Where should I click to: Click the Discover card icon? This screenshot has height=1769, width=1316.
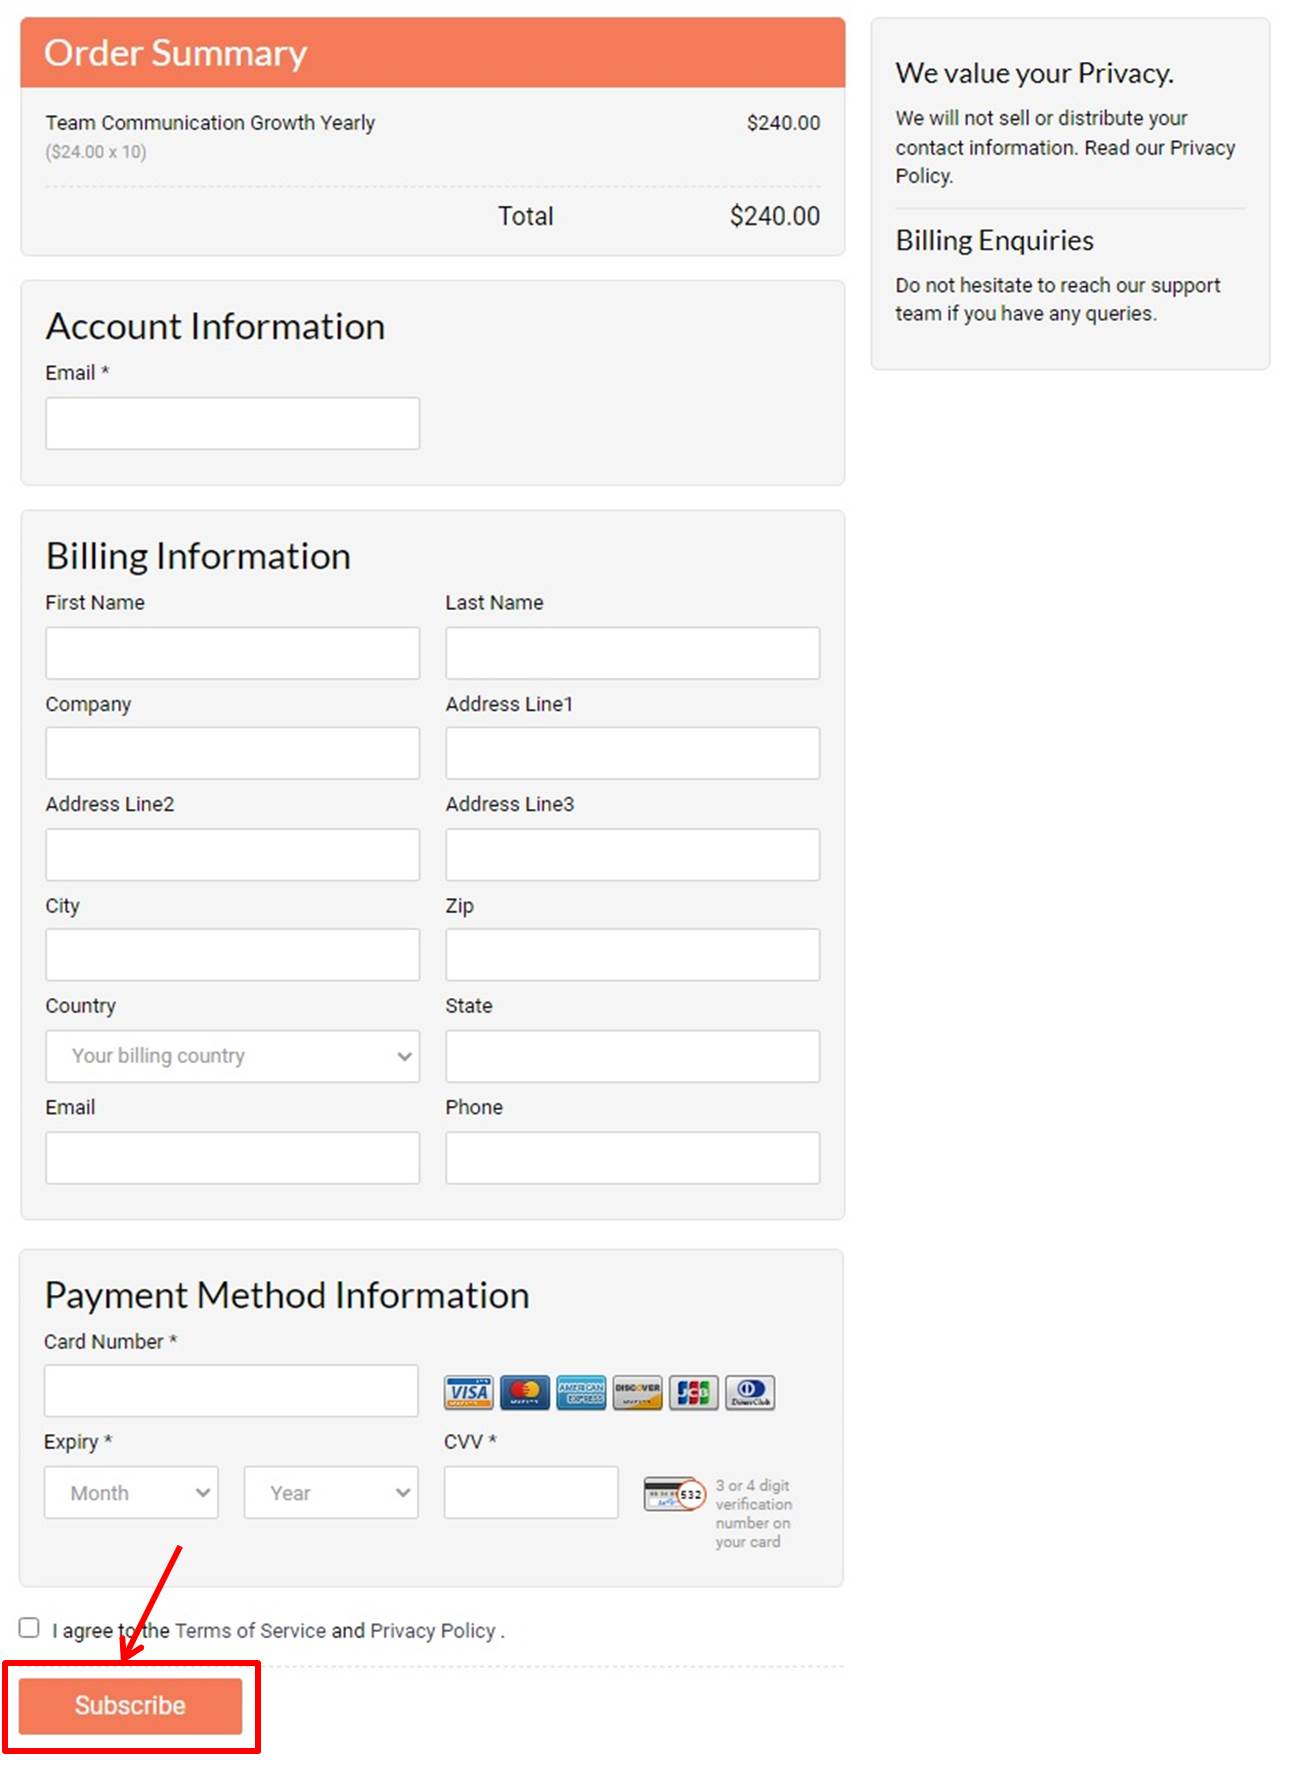(637, 1392)
